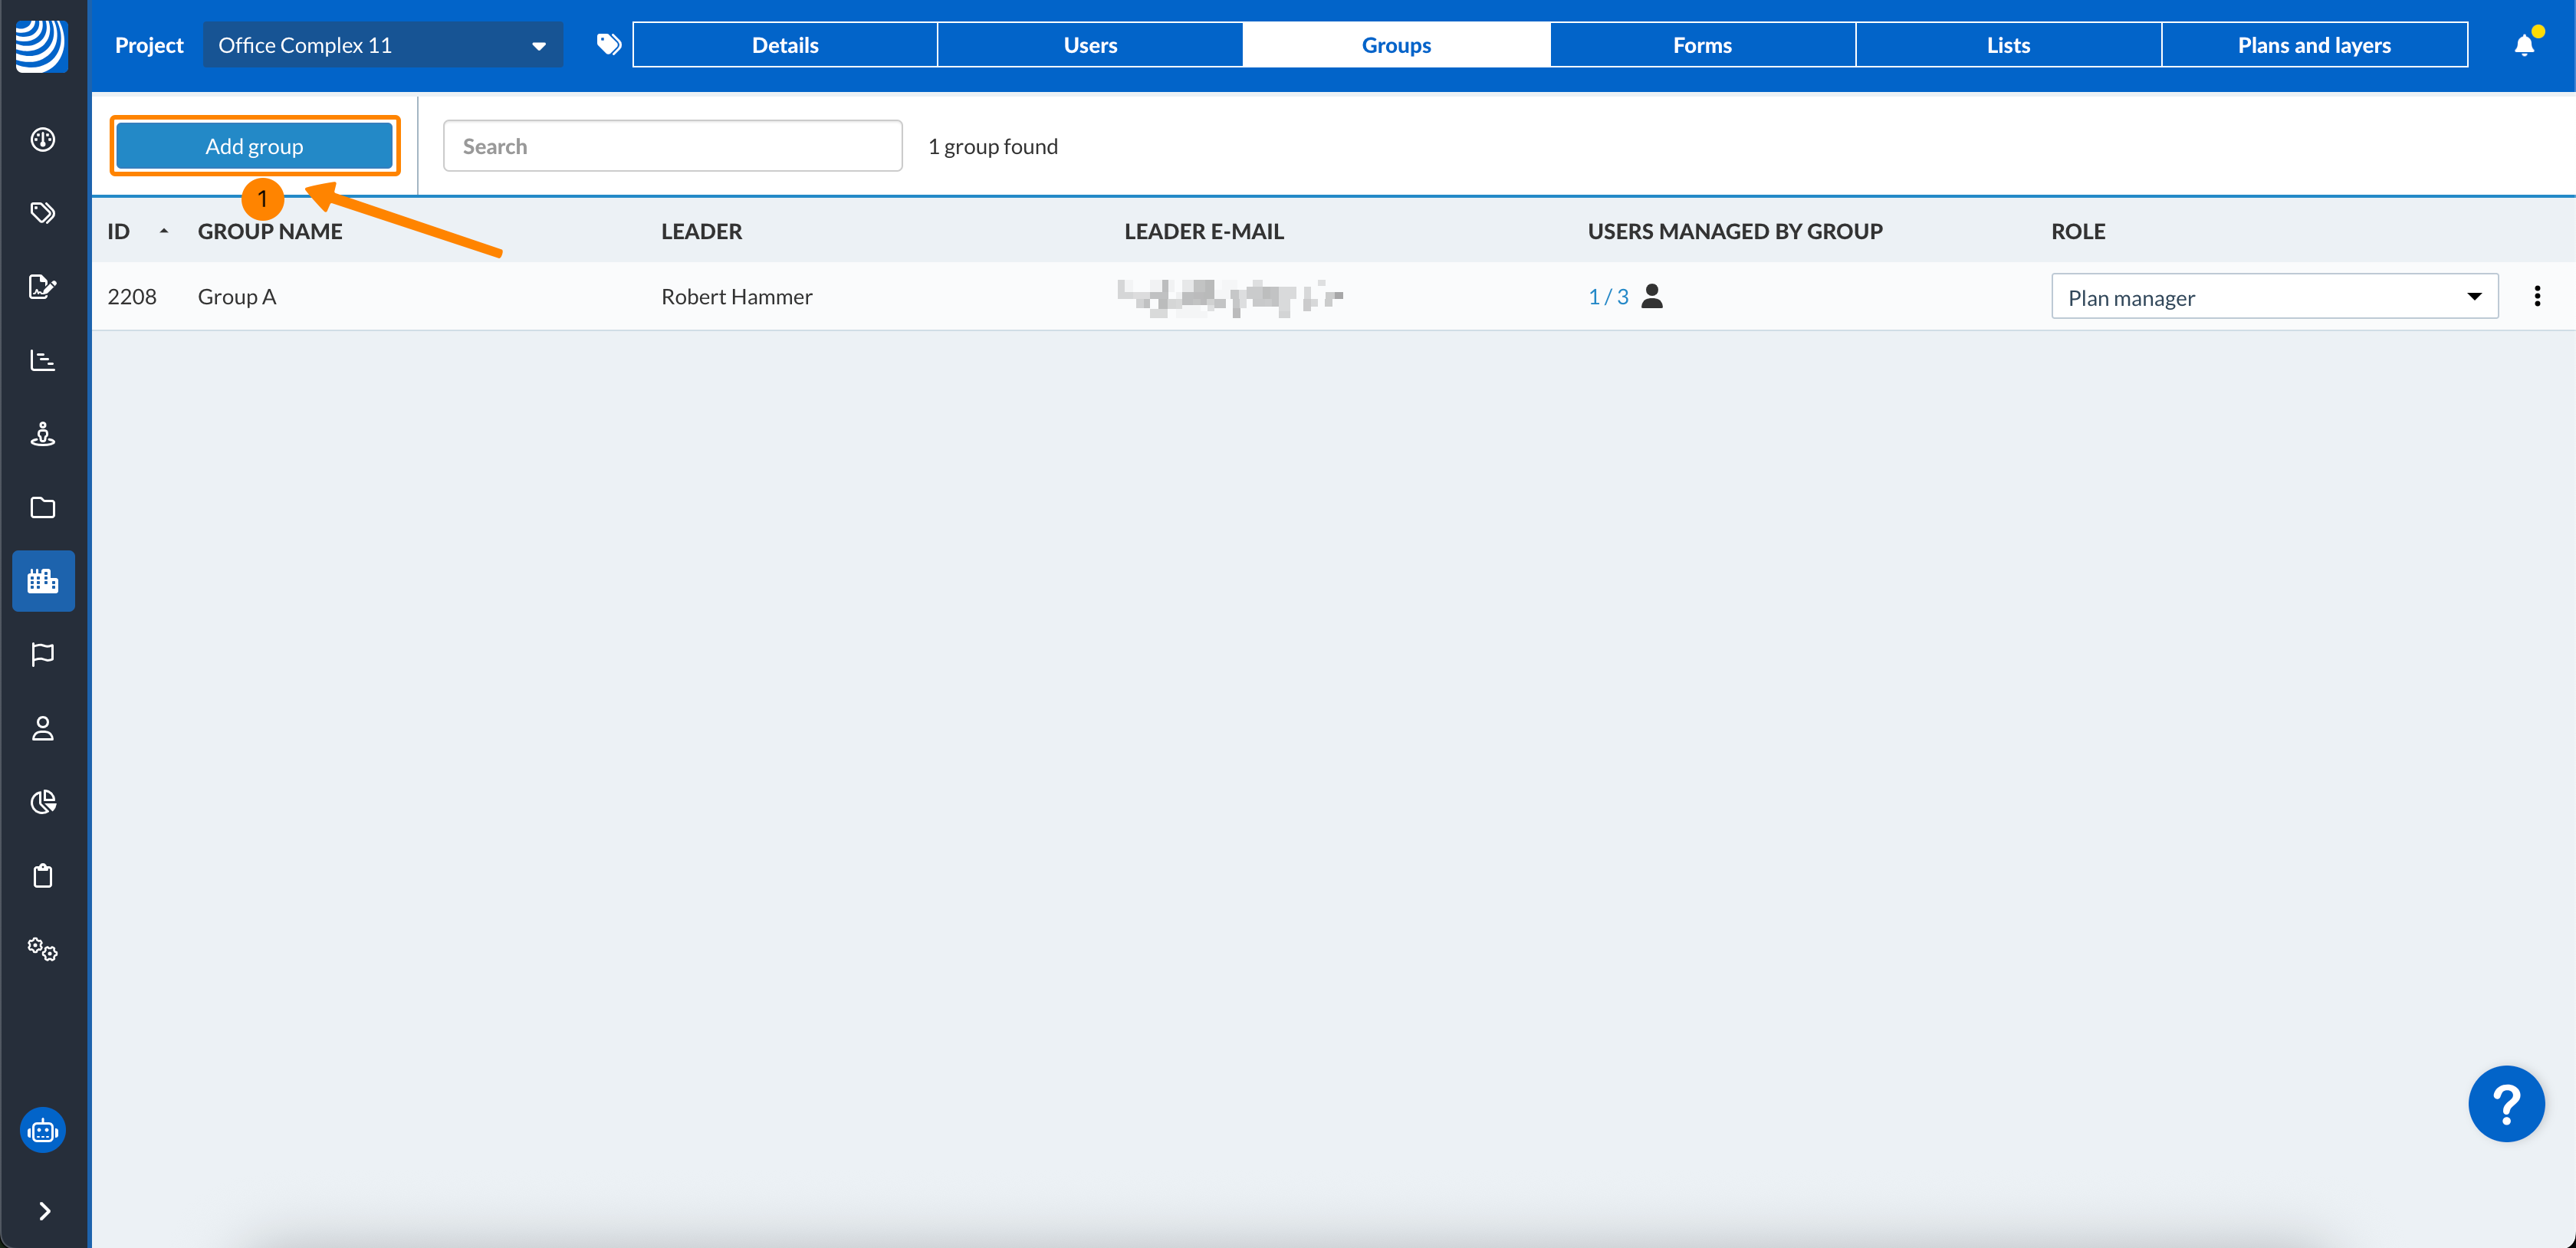Open the gears settings sidebar icon

(42, 948)
